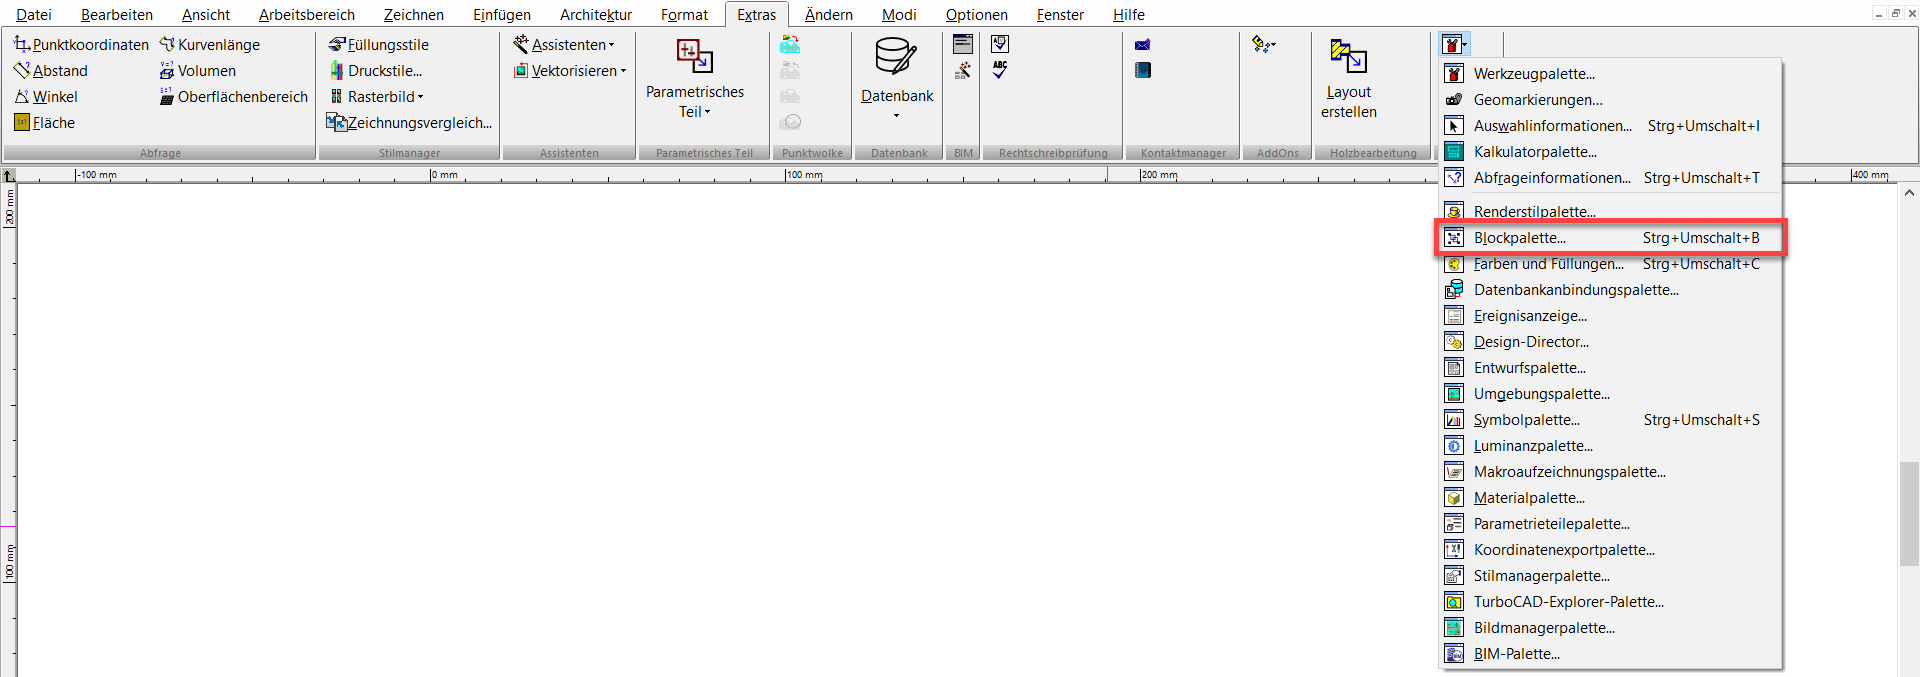Select the Abstand measurement tool

51,71
